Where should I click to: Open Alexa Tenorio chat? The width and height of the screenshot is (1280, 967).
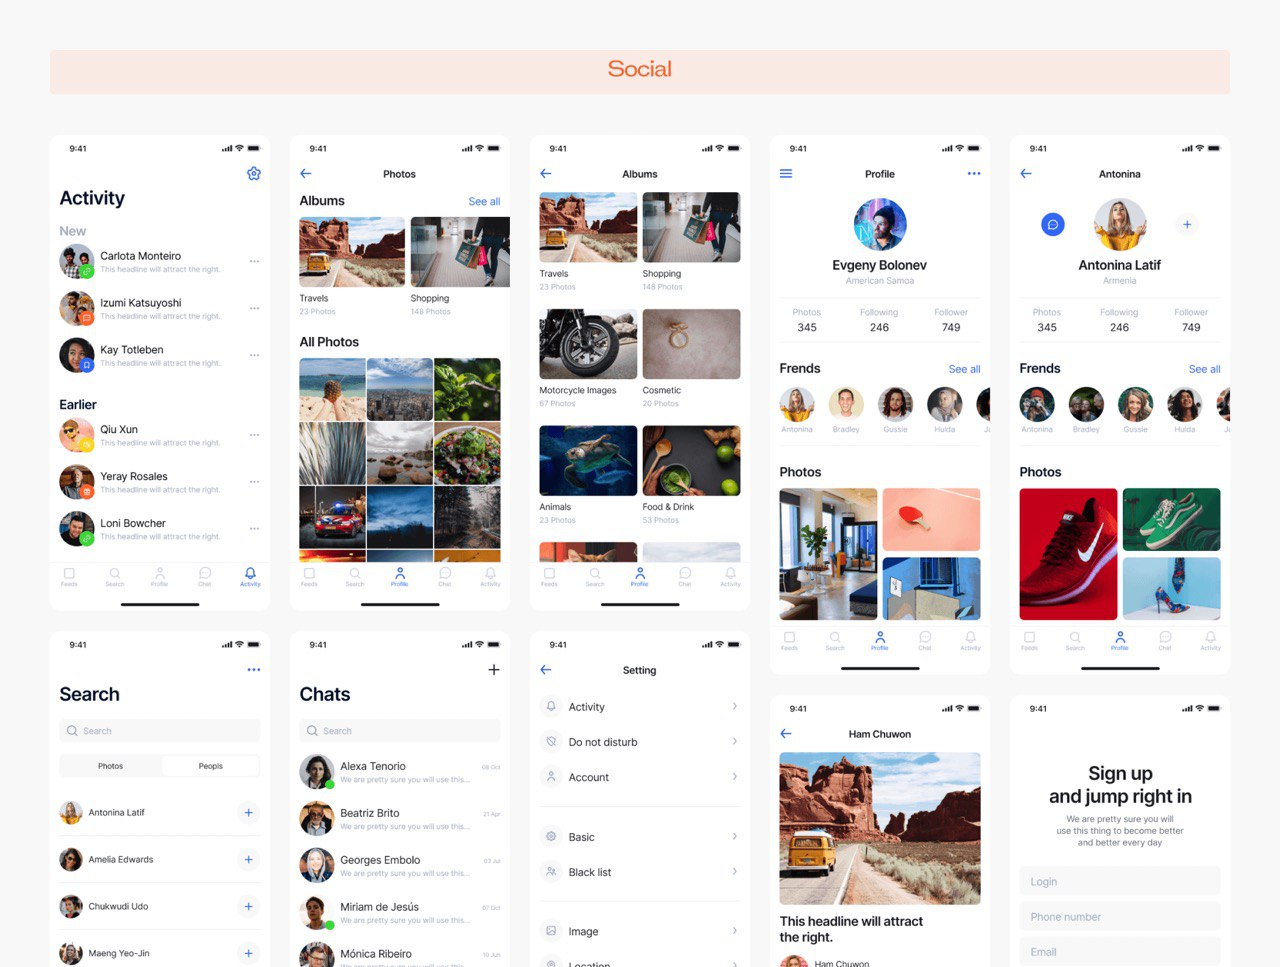[x=400, y=772]
